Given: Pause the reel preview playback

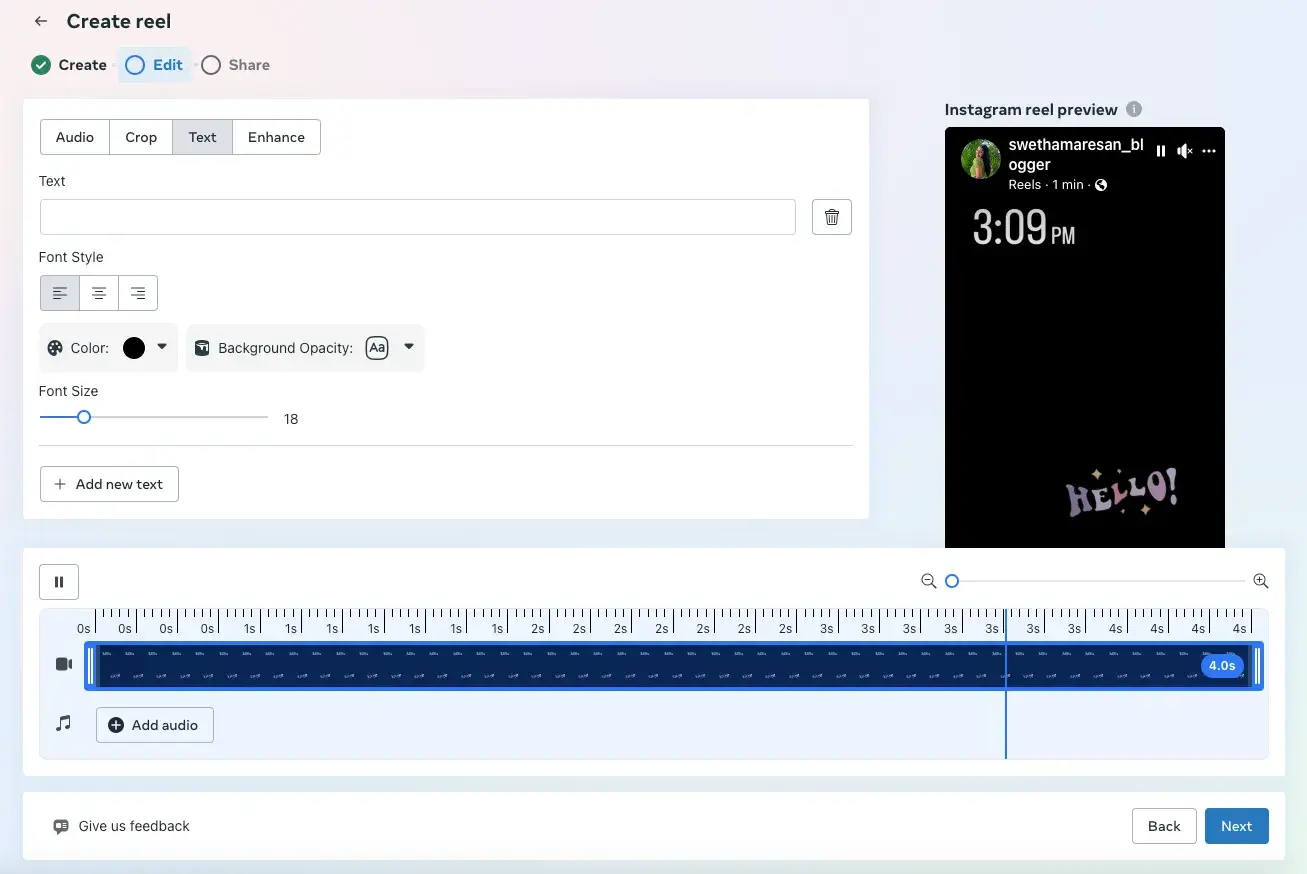Looking at the screenshot, I should coord(1161,151).
